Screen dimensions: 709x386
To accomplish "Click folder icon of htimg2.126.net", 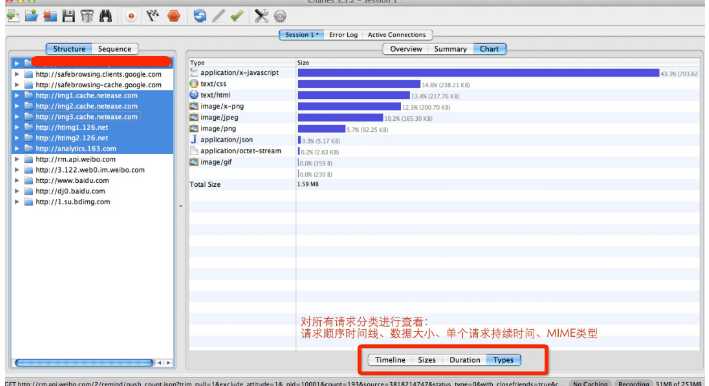I will (x=29, y=137).
